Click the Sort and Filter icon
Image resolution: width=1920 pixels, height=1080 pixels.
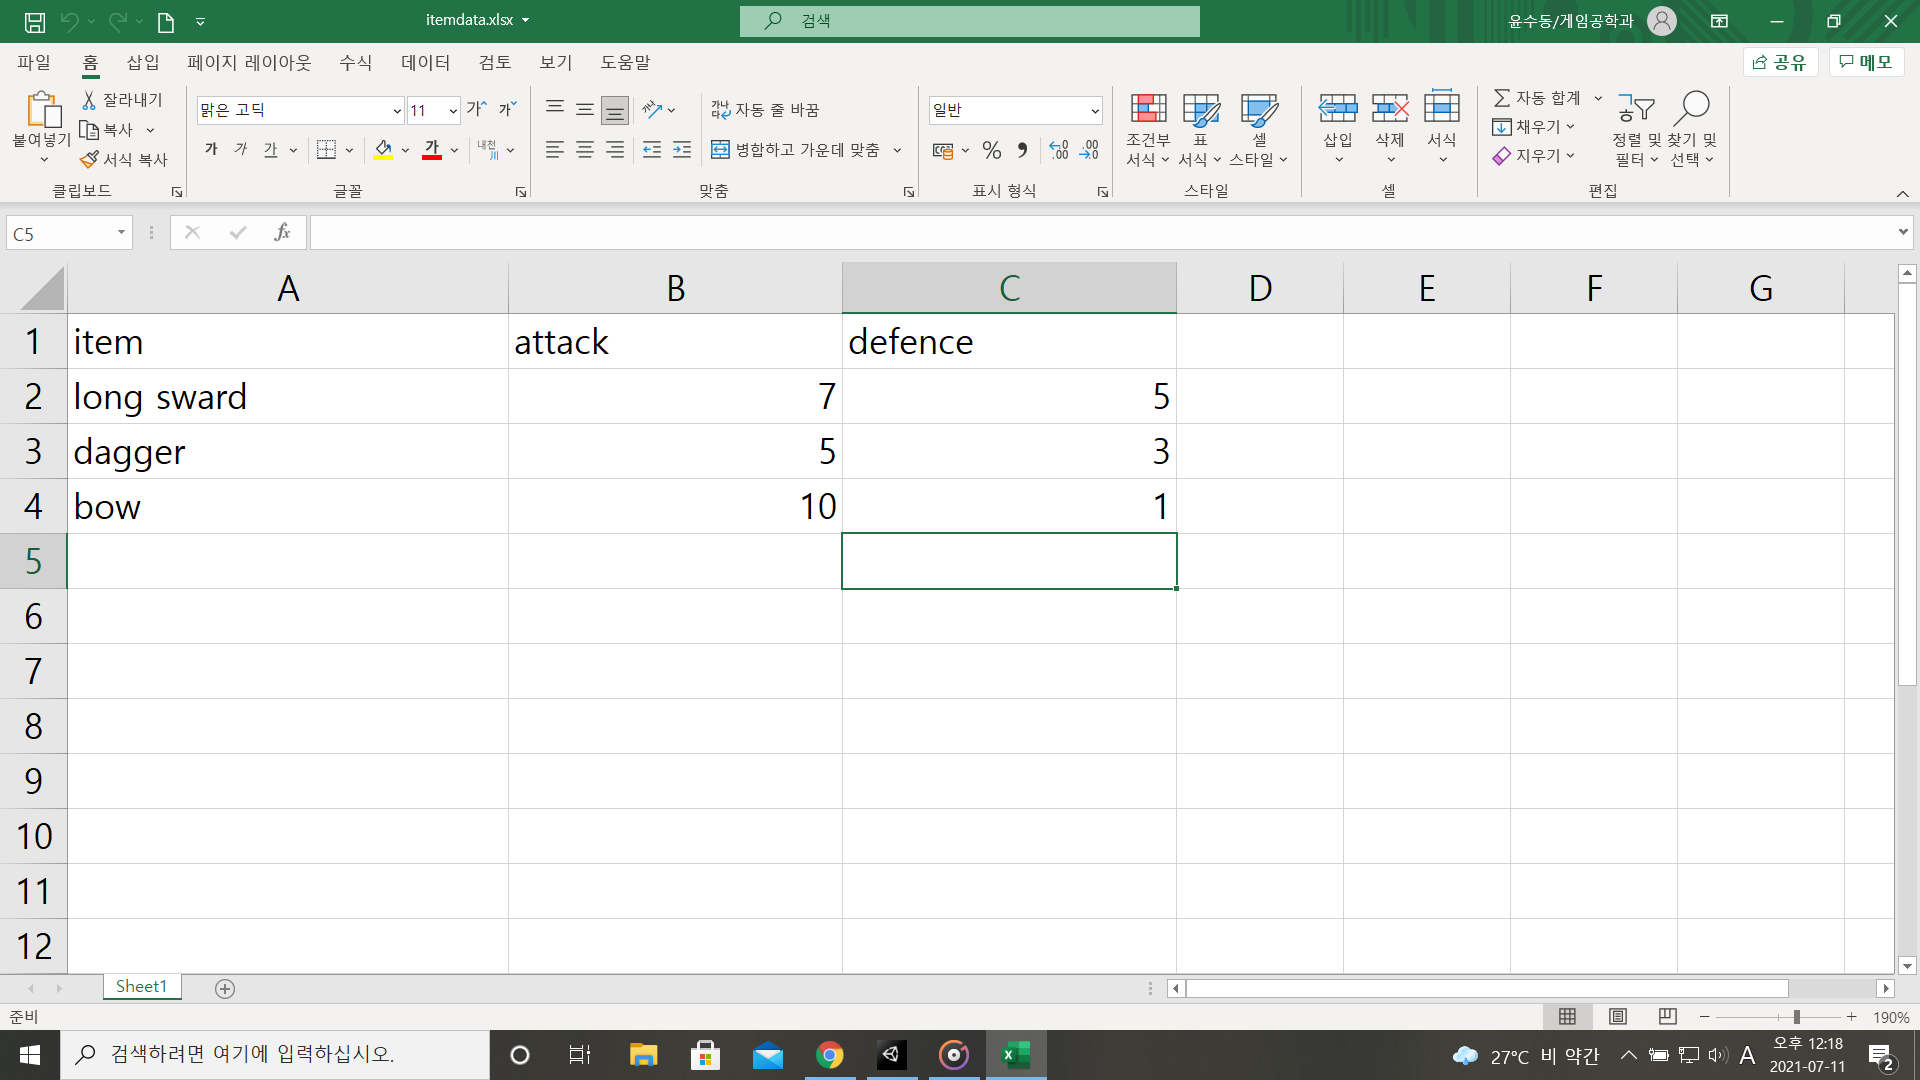point(1635,108)
